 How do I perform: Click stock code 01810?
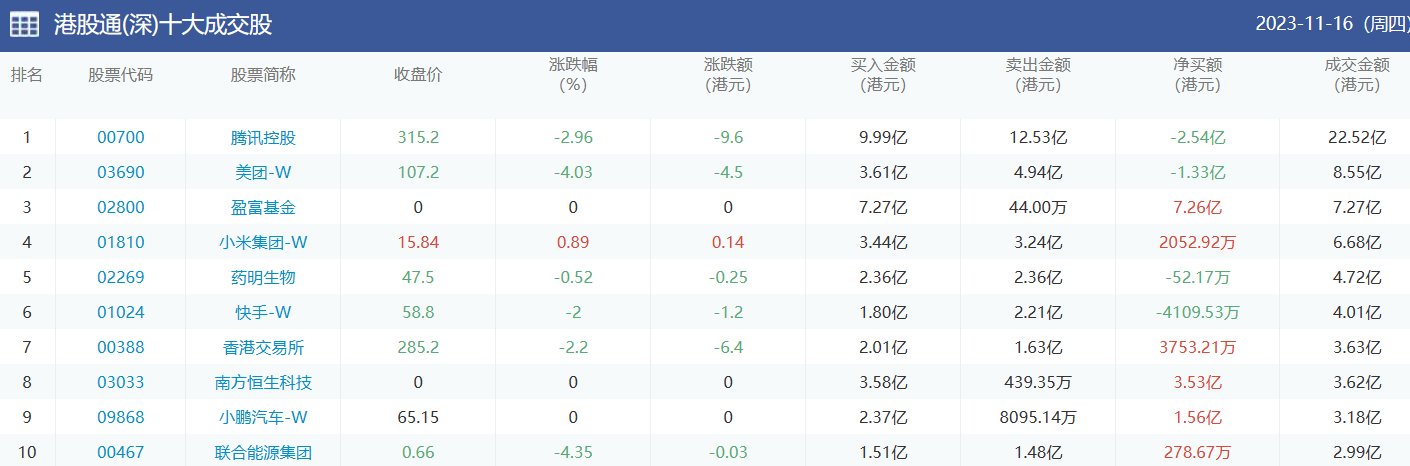click(121, 242)
